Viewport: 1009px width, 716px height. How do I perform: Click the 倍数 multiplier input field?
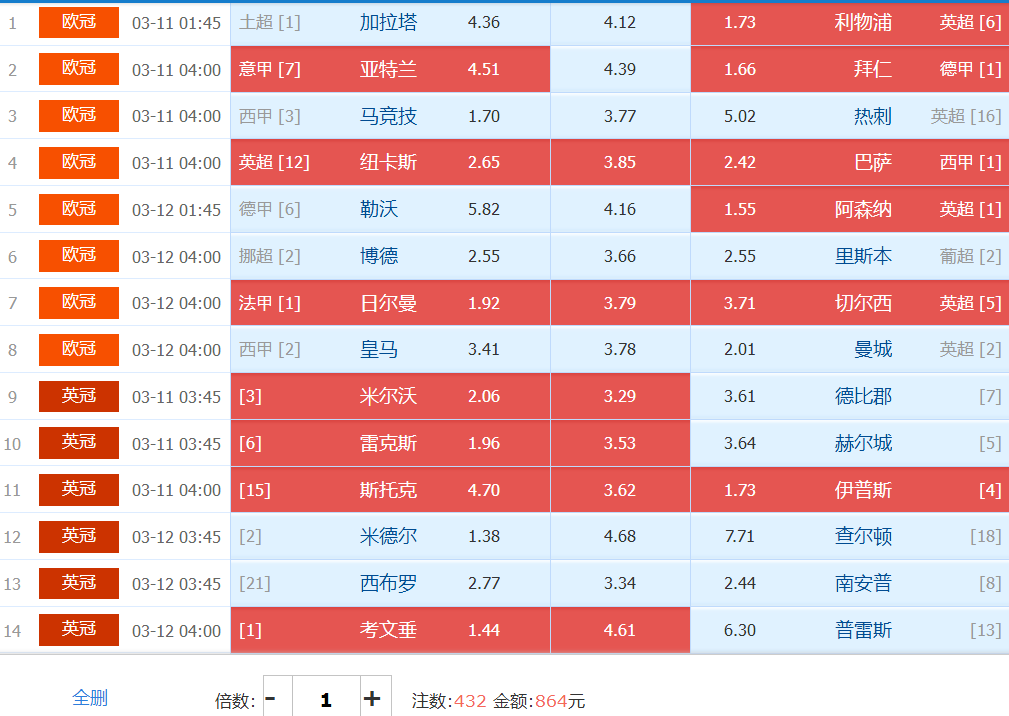[325, 698]
